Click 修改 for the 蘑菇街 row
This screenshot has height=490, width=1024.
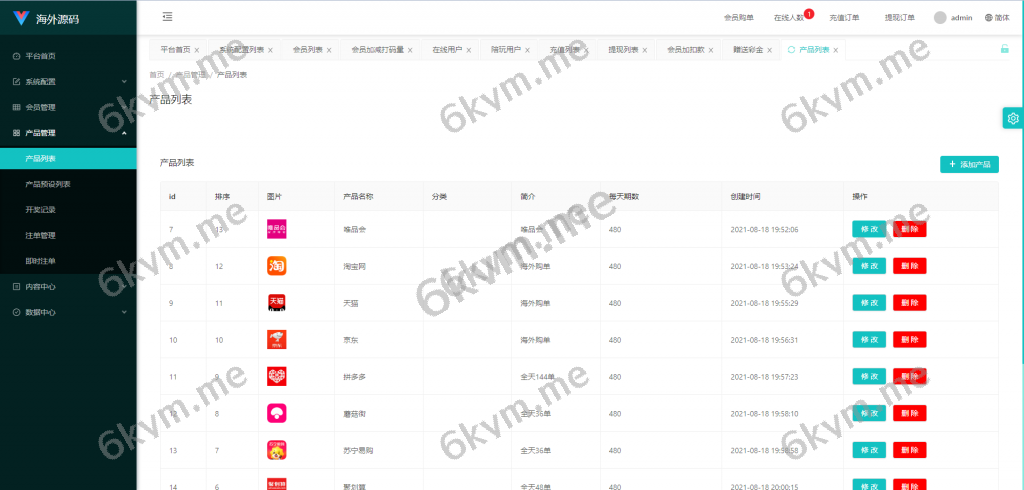tap(869, 414)
